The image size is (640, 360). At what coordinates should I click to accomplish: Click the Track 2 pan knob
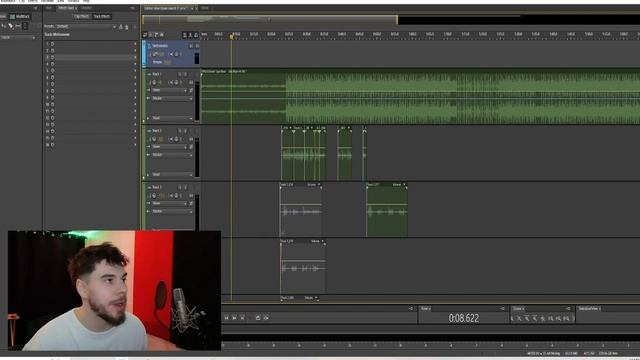pyautogui.click(x=176, y=139)
